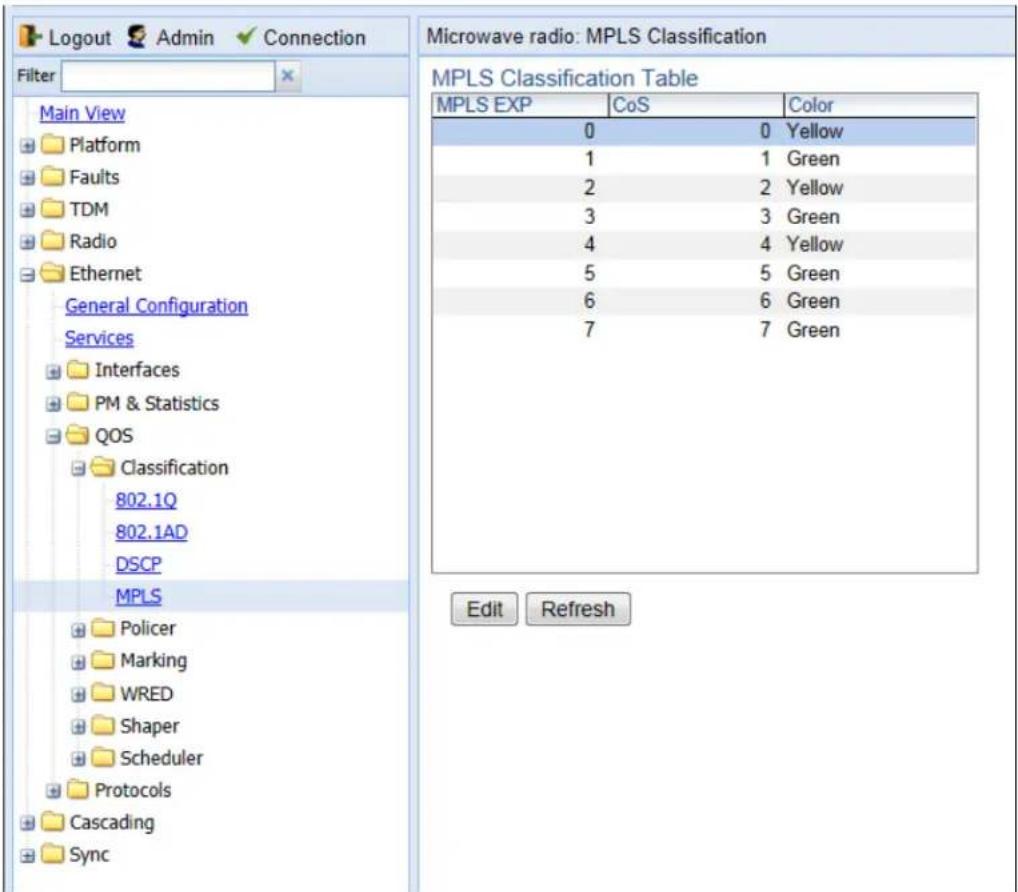Select the MPLS EXP 6 Green row

[x=704, y=301]
